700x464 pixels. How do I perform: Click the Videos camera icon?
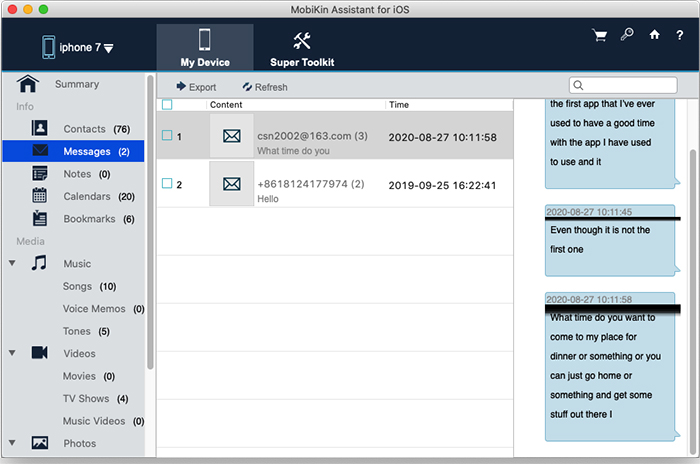[x=39, y=352]
